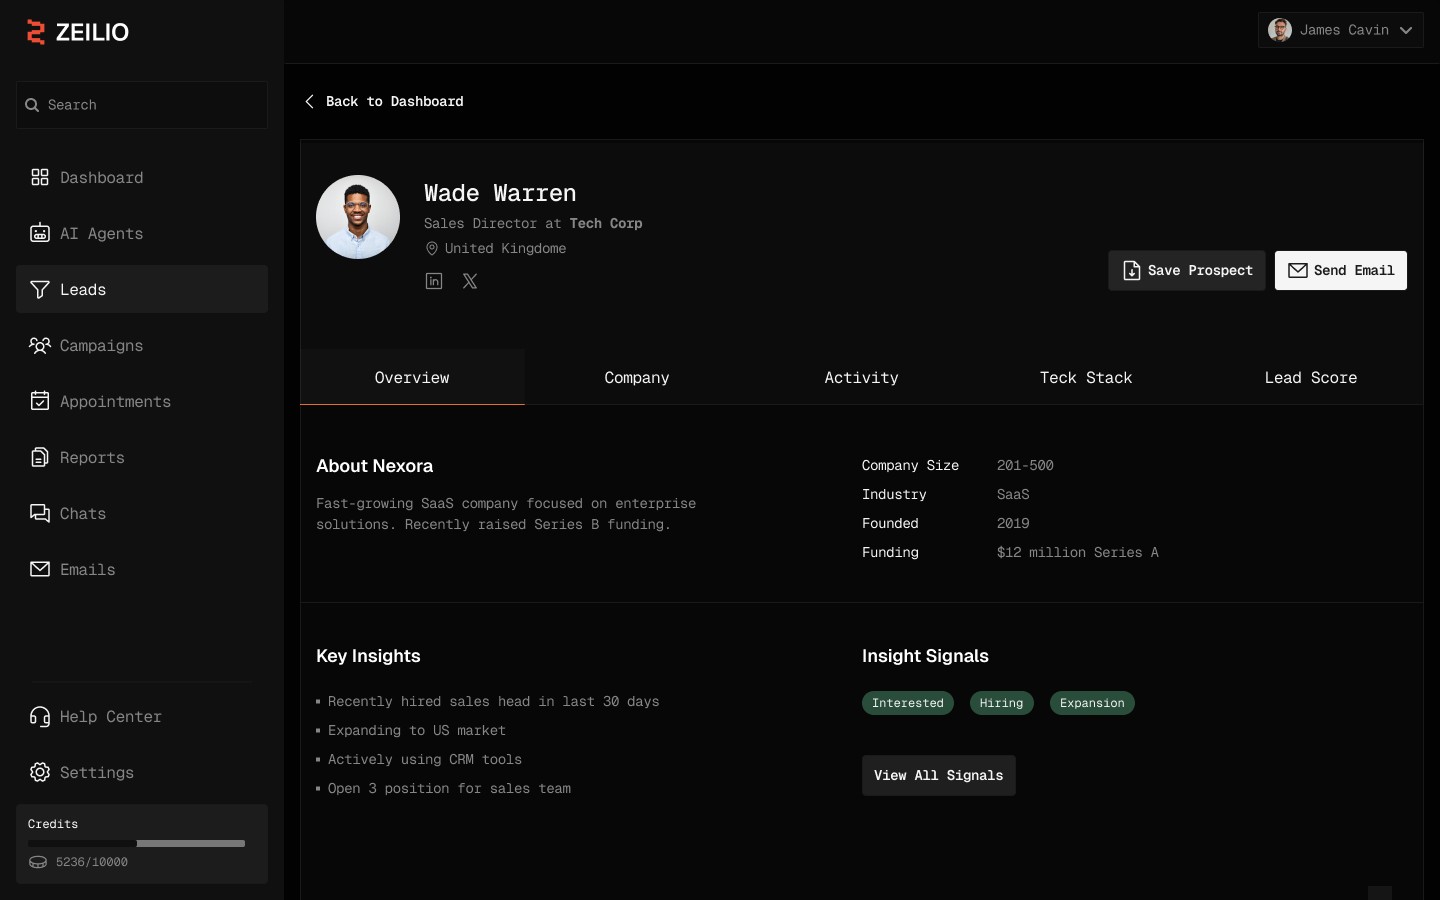Click the United Kingdome location text
The height and width of the screenshot is (900, 1440).
(x=505, y=248)
